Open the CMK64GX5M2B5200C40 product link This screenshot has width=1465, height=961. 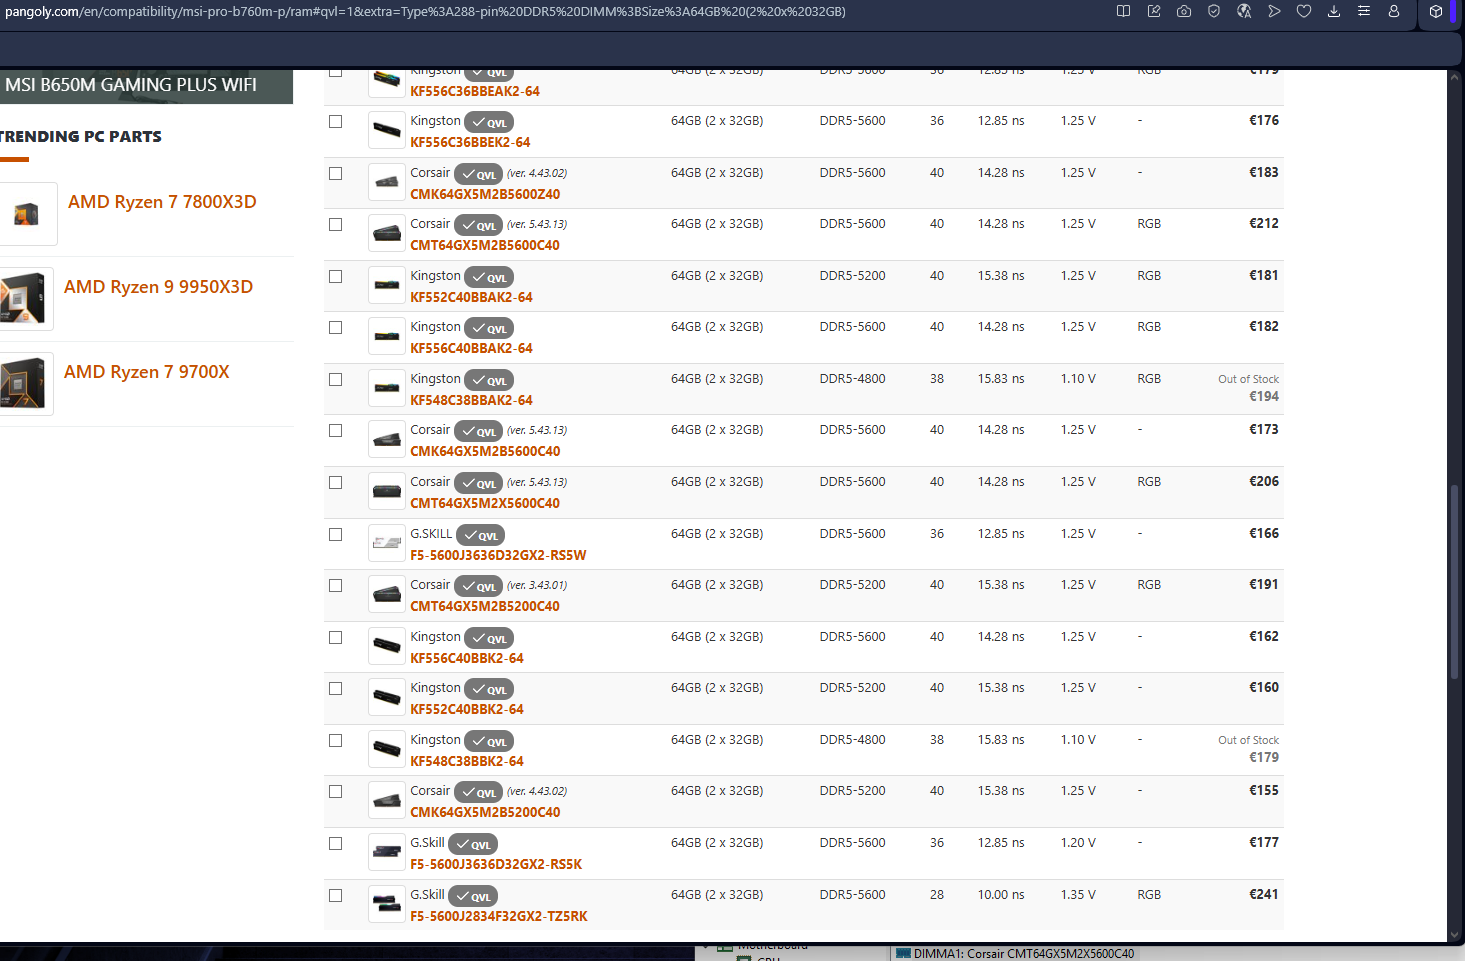click(x=485, y=812)
